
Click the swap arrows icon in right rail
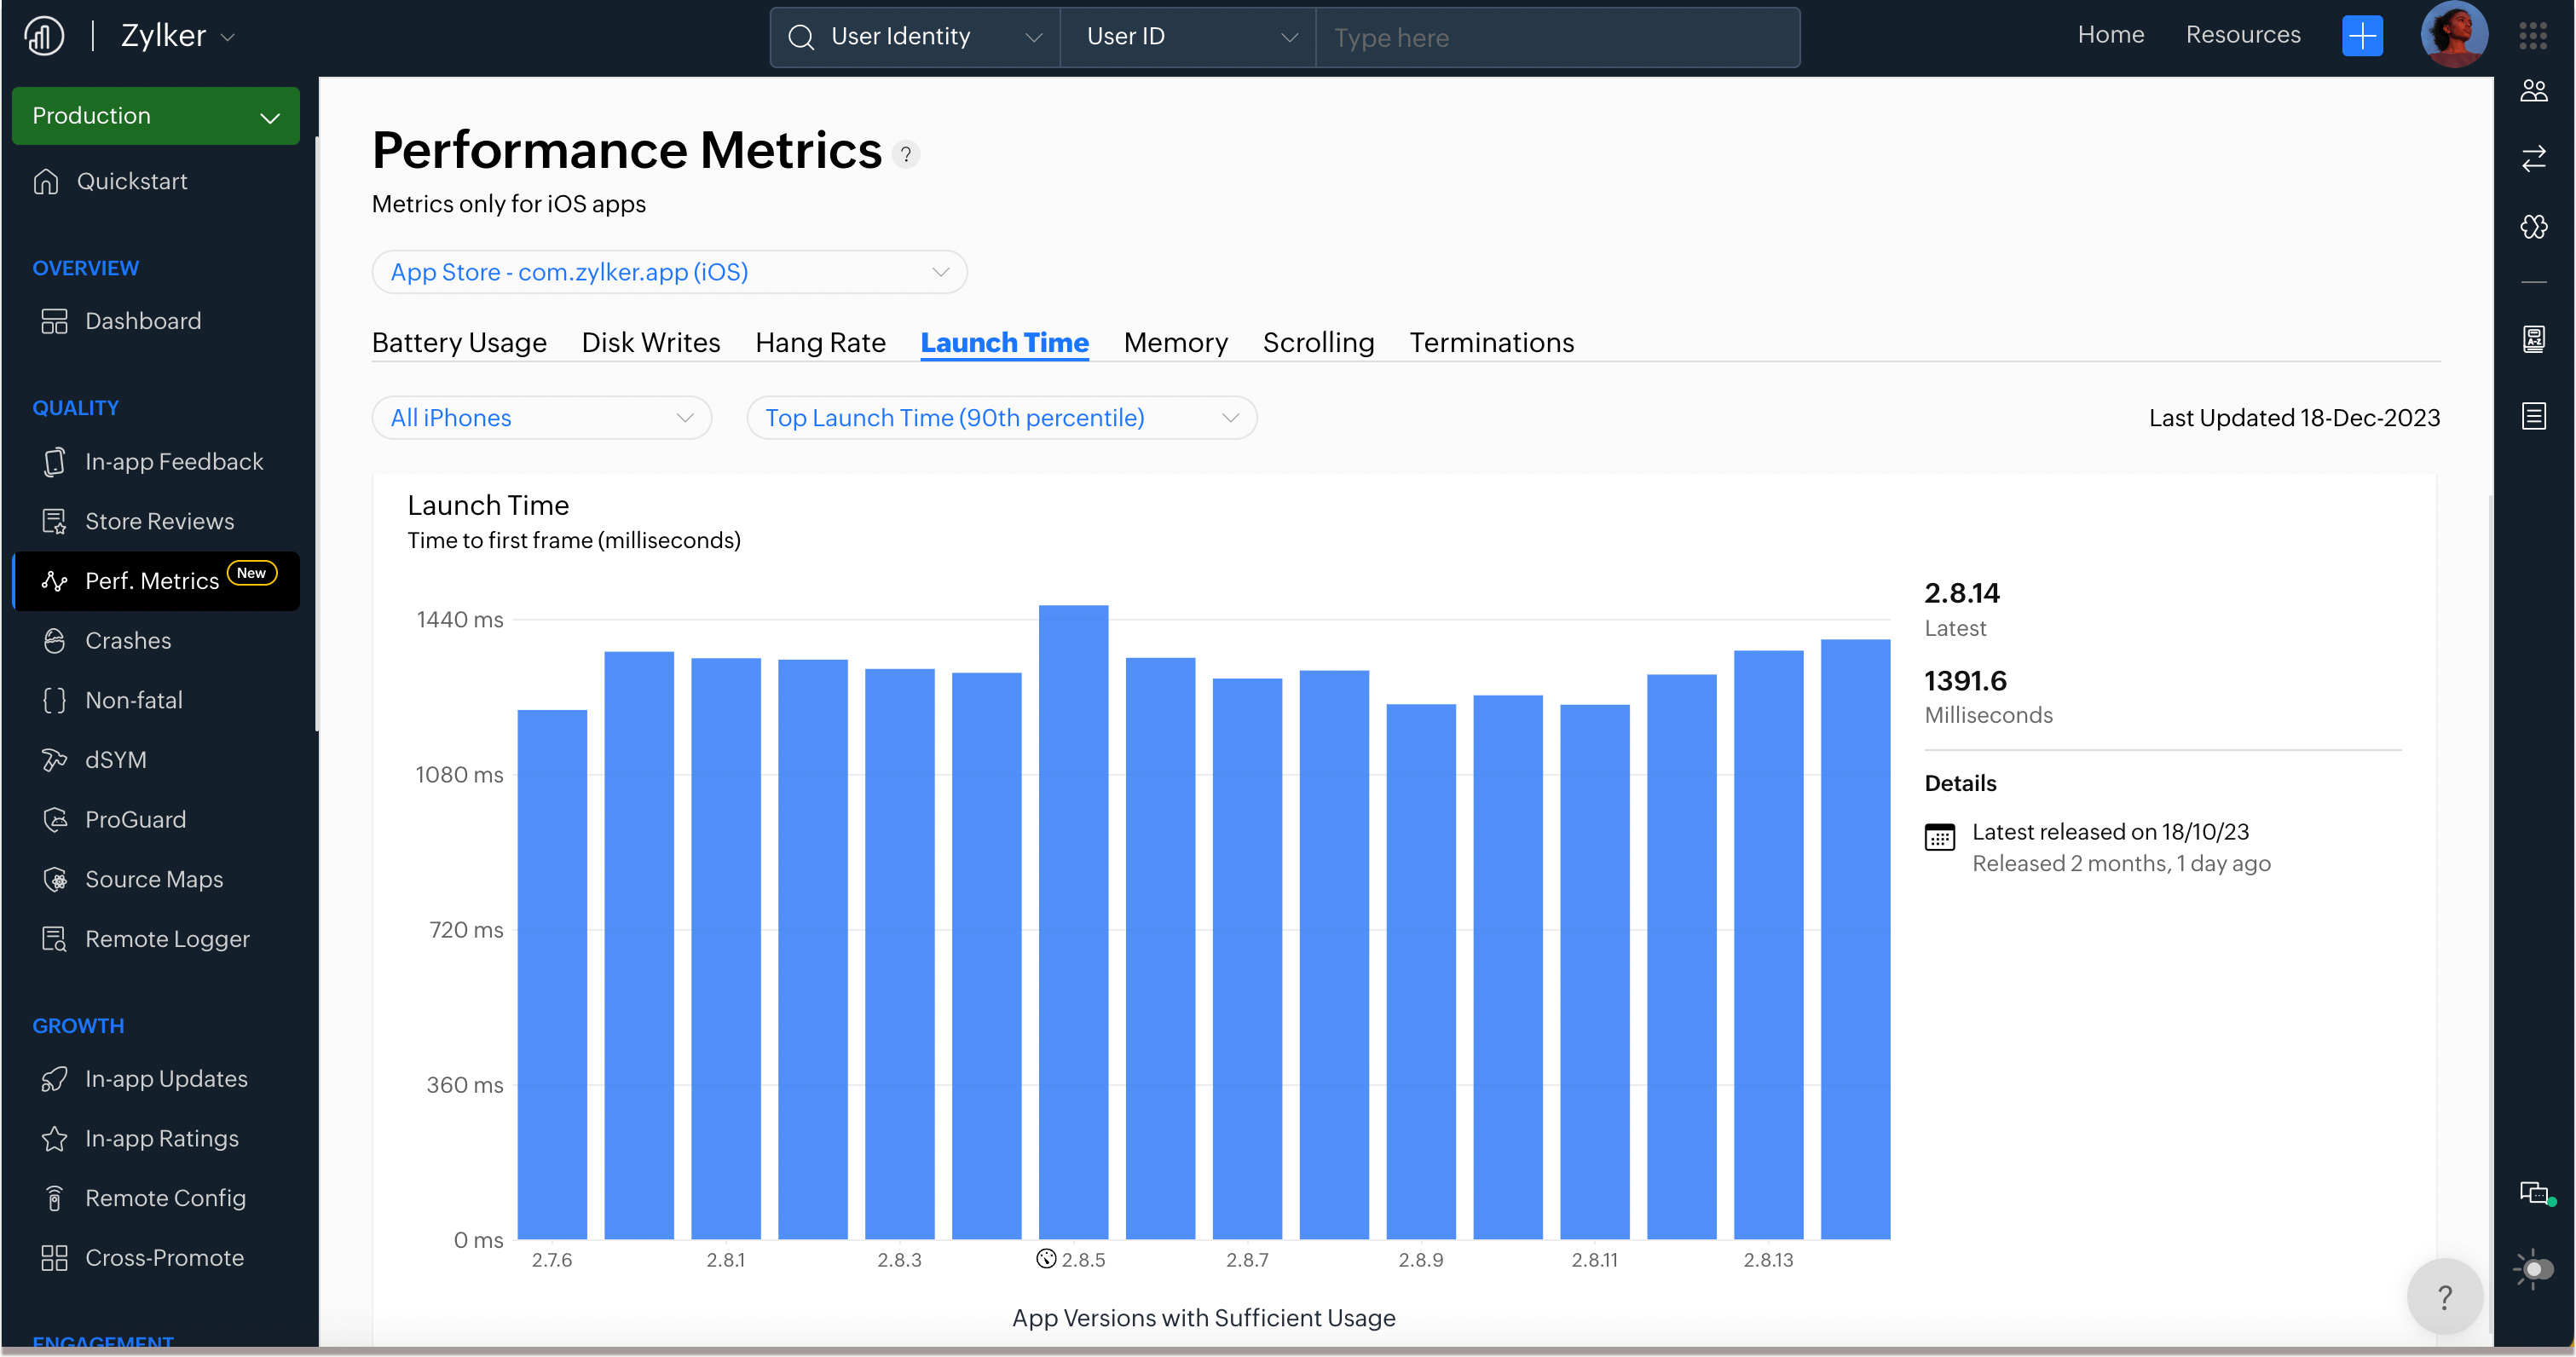tap(2533, 159)
